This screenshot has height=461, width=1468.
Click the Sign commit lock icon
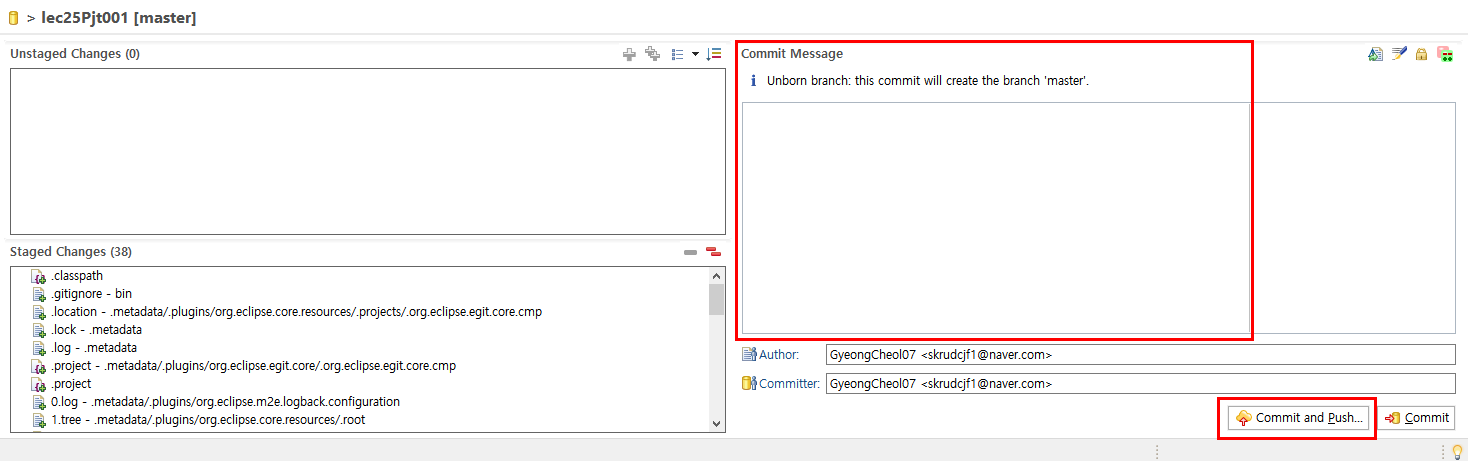[1421, 54]
